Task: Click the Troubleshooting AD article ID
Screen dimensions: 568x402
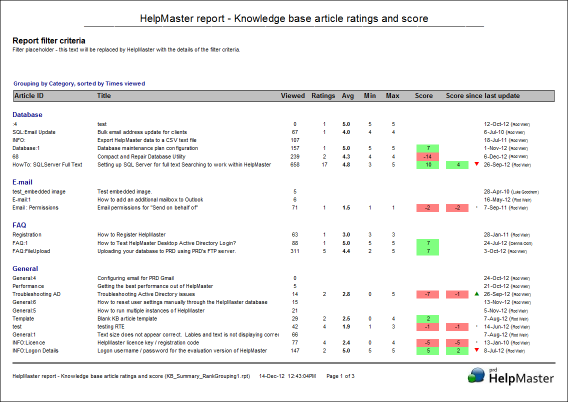Action: (37, 294)
